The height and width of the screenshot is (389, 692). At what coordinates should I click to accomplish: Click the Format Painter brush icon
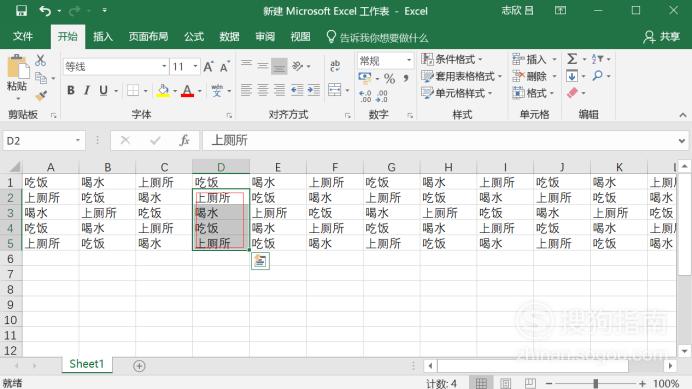pos(41,95)
